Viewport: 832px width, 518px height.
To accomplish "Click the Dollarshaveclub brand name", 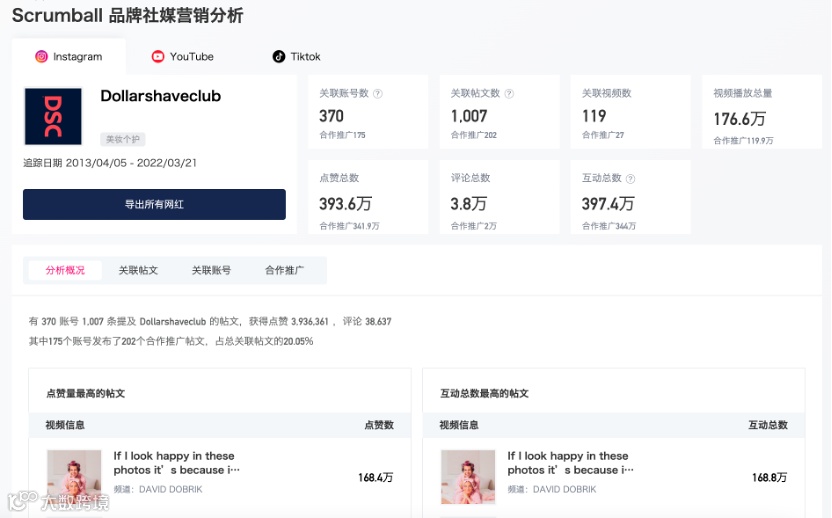I will [x=161, y=96].
